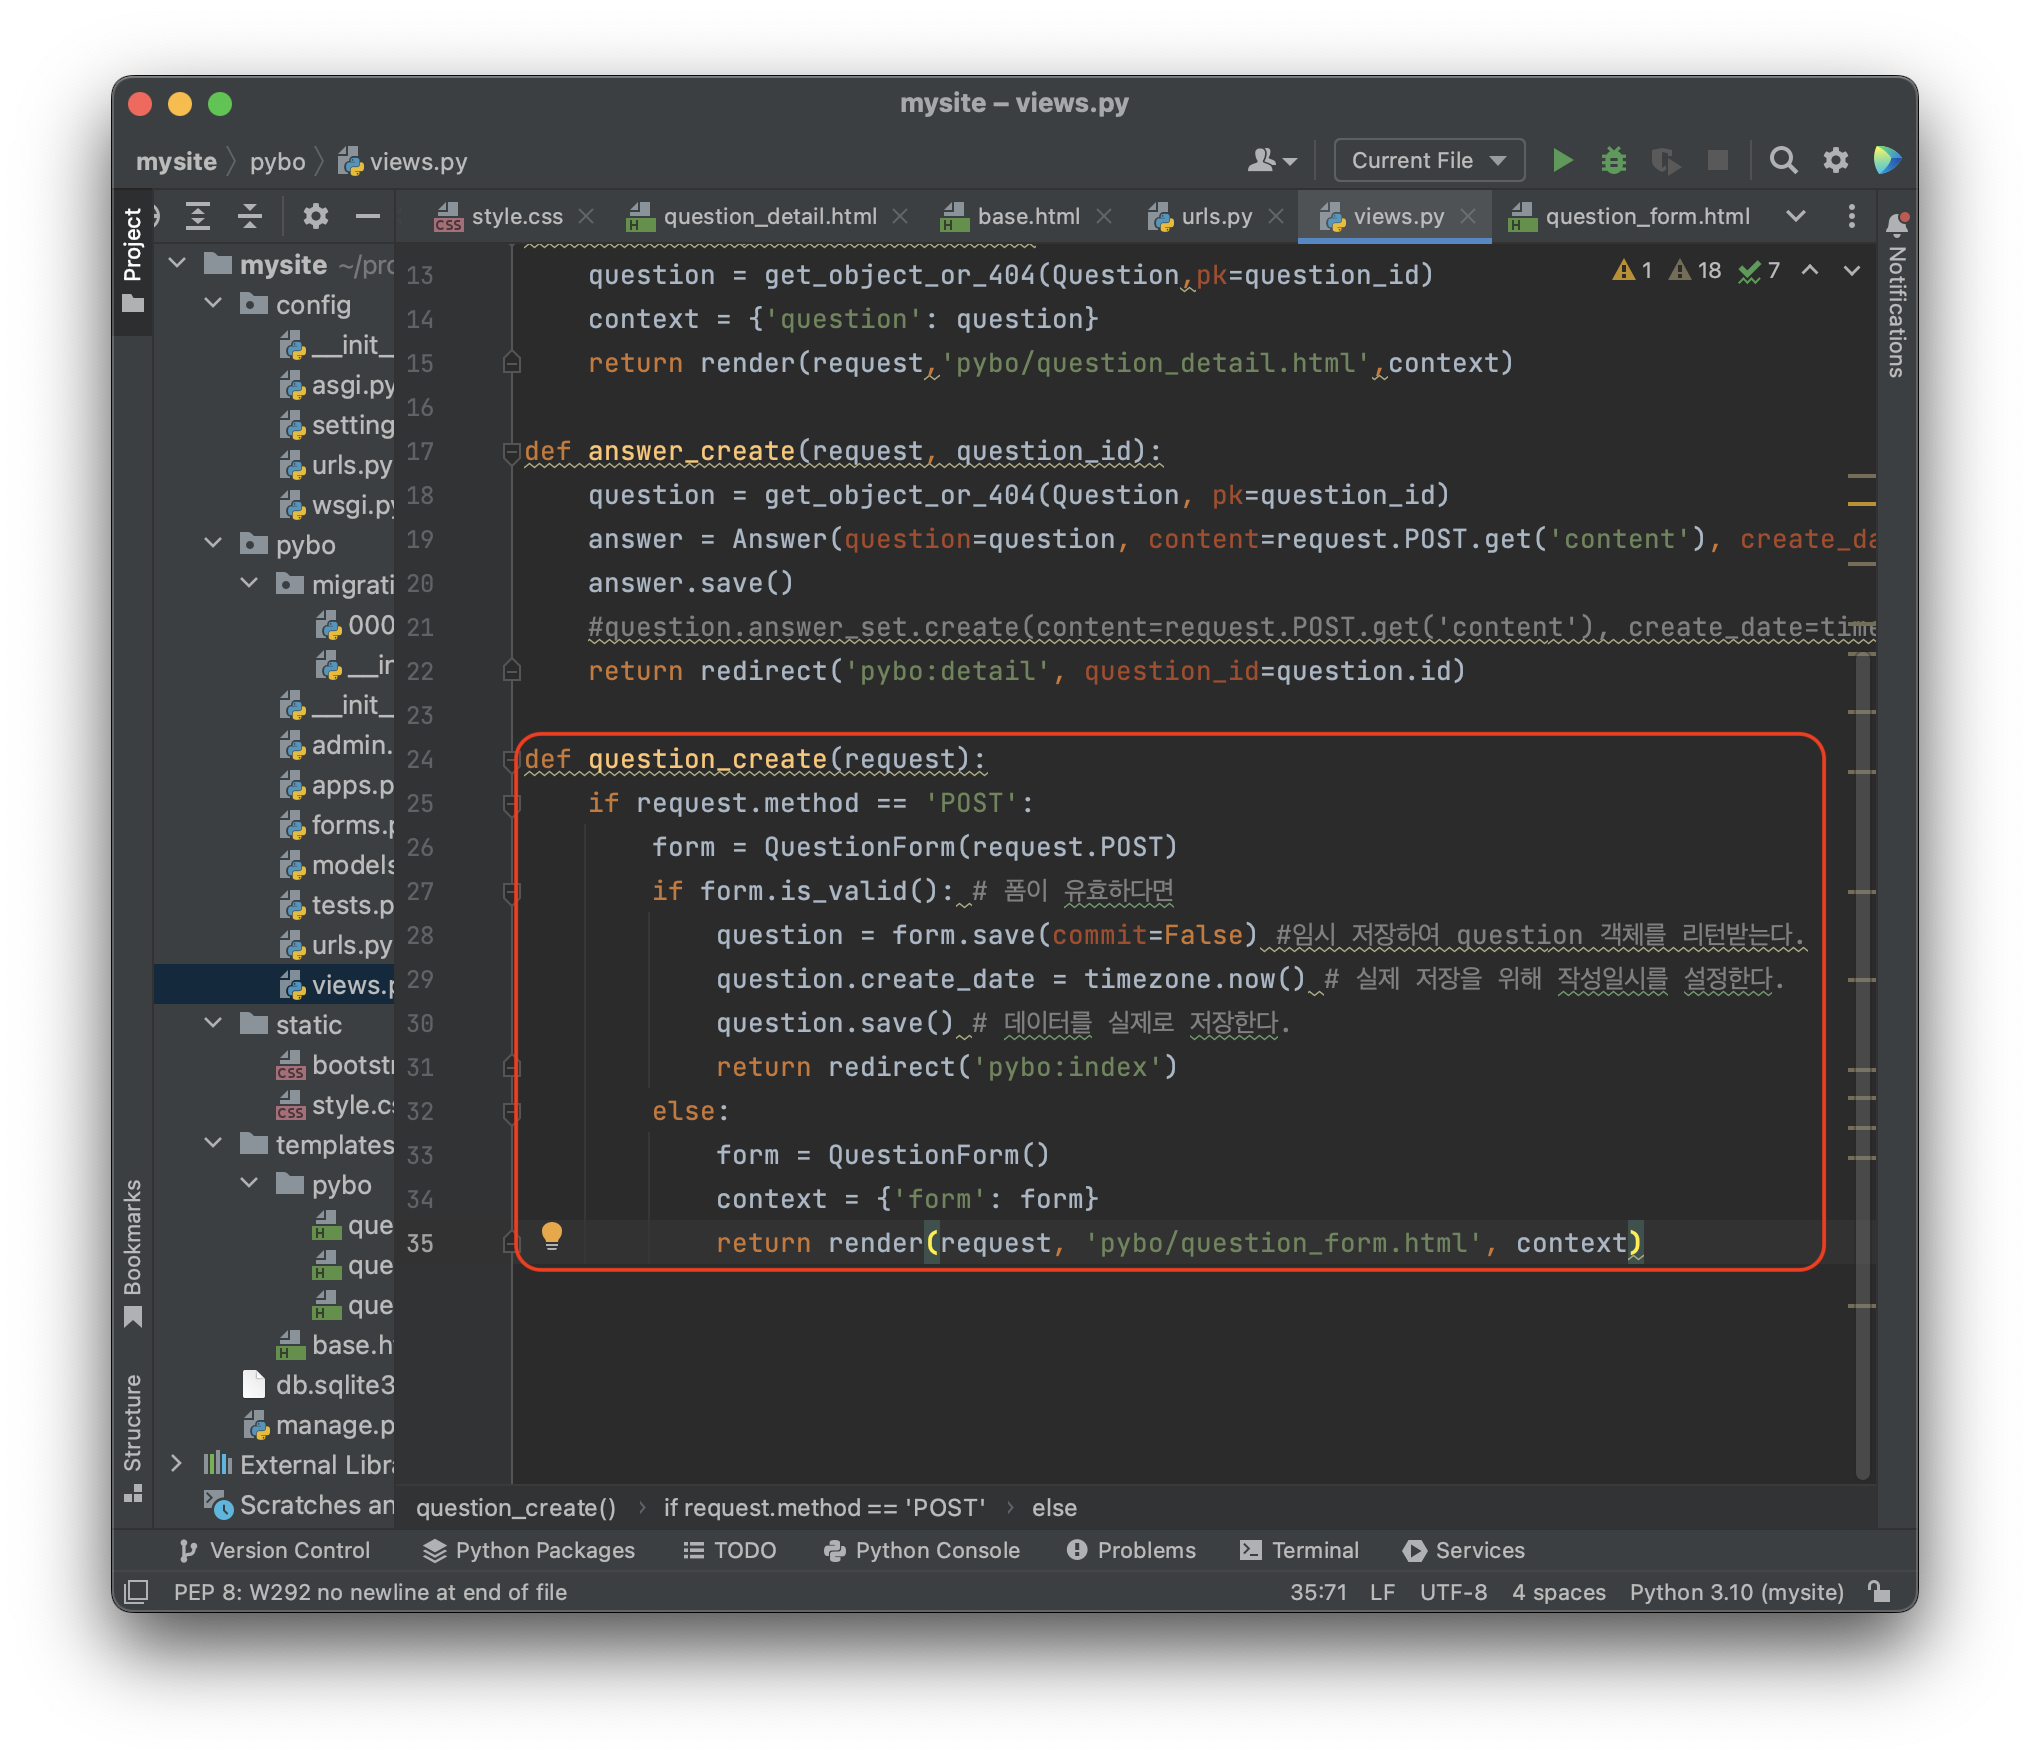
Task: Expand External Libraries node
Action: [177, 1464]
